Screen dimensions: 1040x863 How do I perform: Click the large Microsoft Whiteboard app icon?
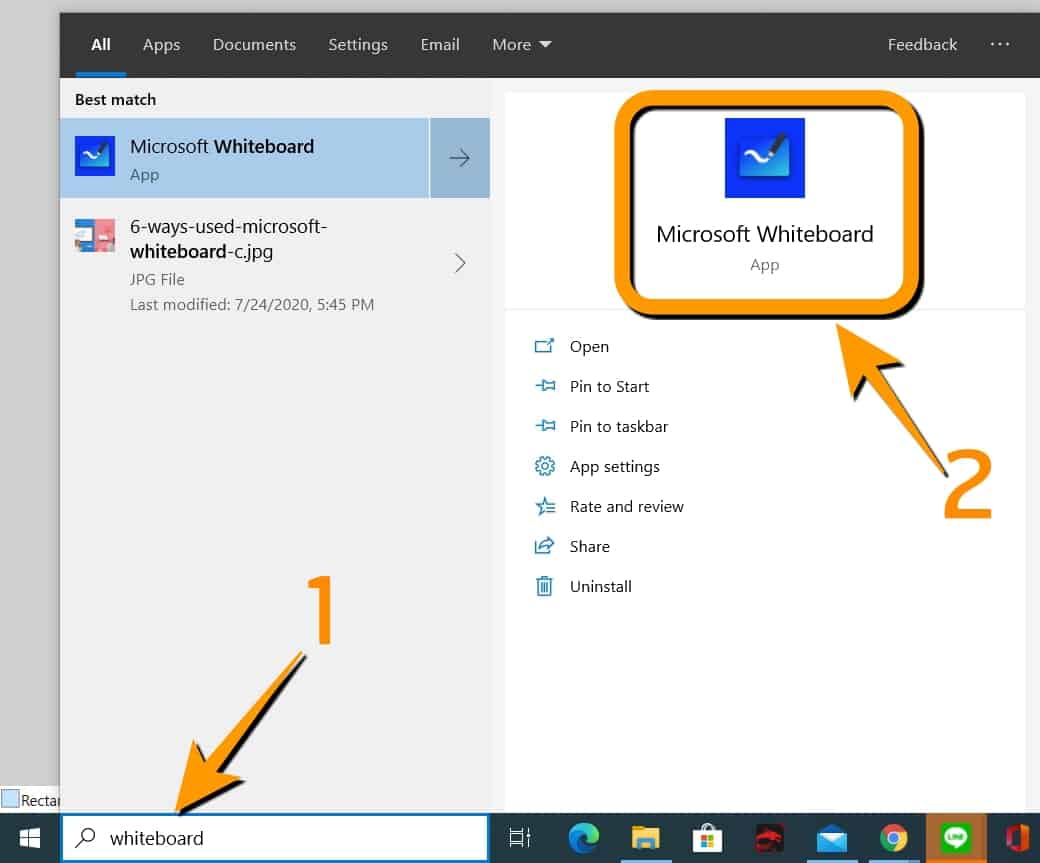tap(764, 158)
